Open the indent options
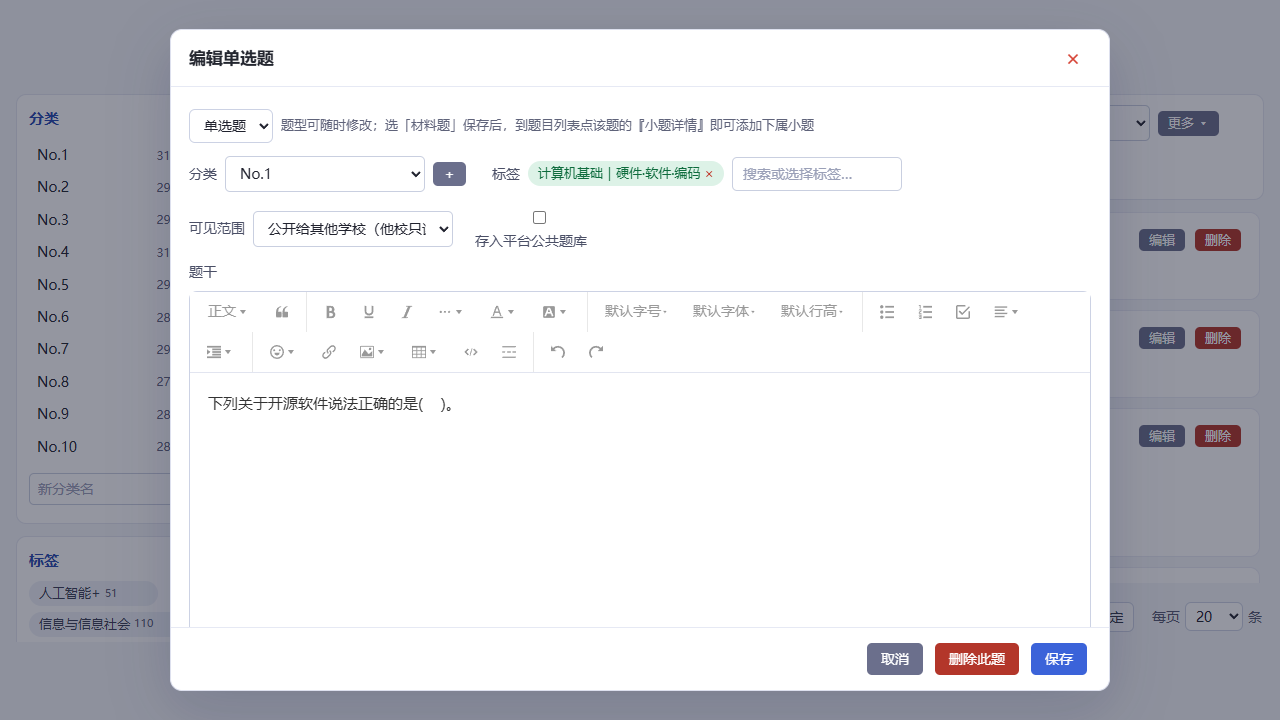This screenshot has height=720, width=1280. point(218,352)
